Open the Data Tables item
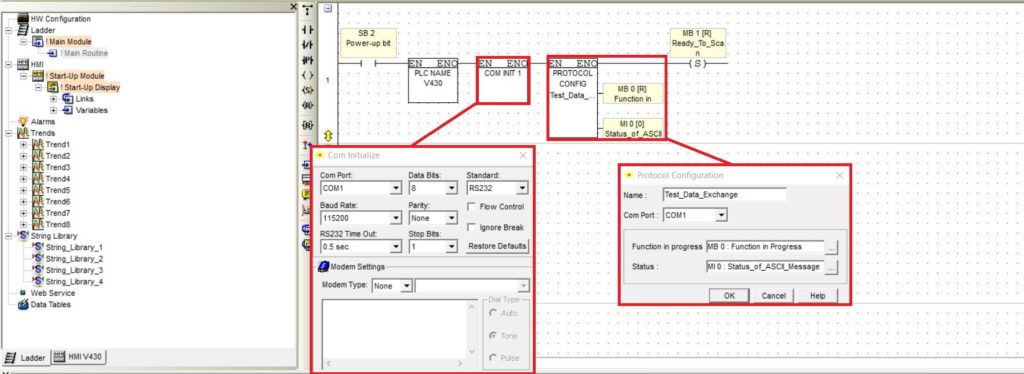Viewport: 1024px width, 374px height. 50,304
